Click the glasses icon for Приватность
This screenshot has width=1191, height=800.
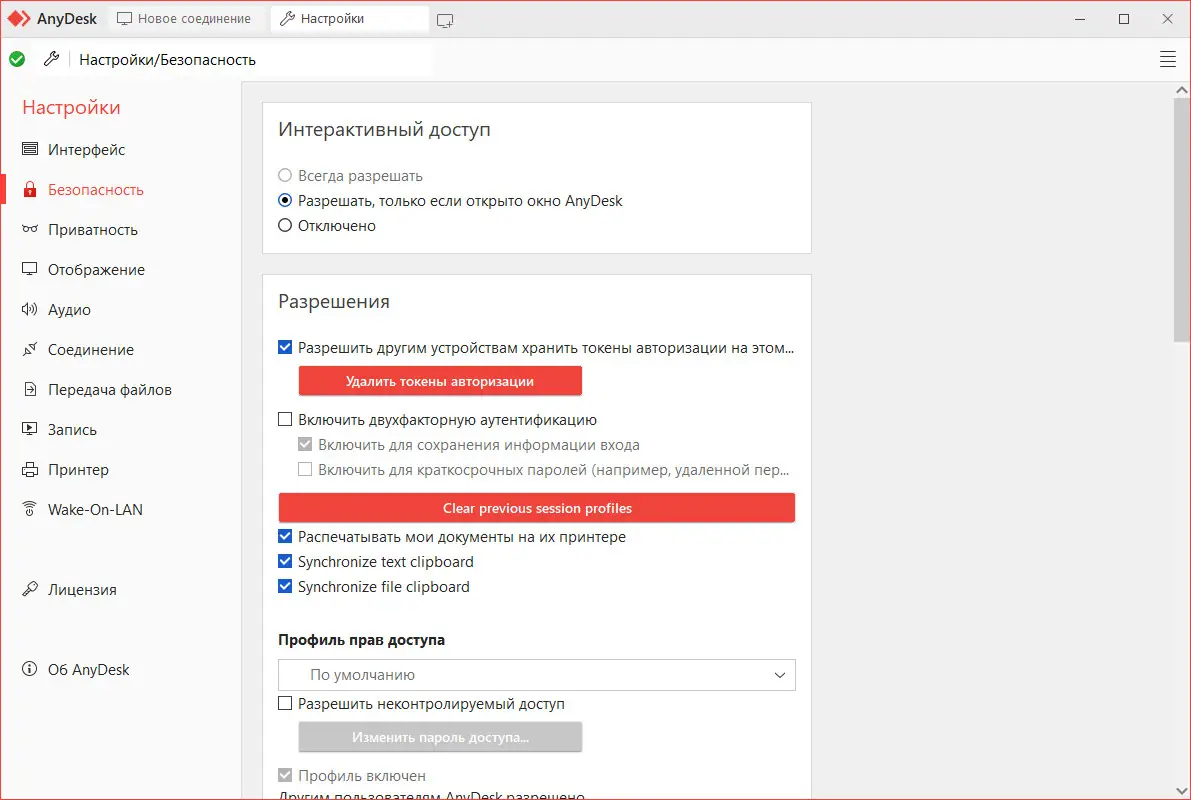pos(30,229)
